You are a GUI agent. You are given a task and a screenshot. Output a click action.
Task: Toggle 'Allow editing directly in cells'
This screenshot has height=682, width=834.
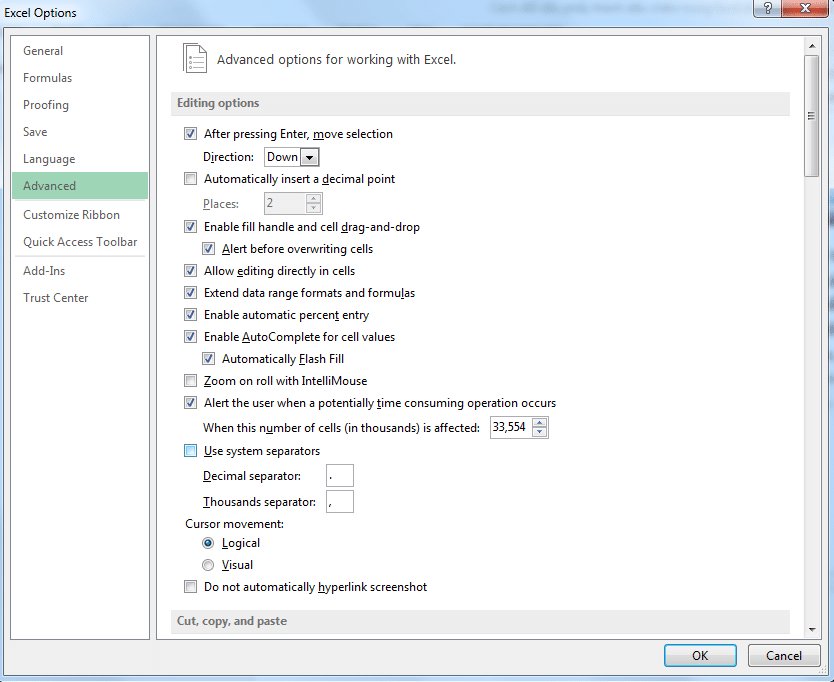click(x=190, y=271)
